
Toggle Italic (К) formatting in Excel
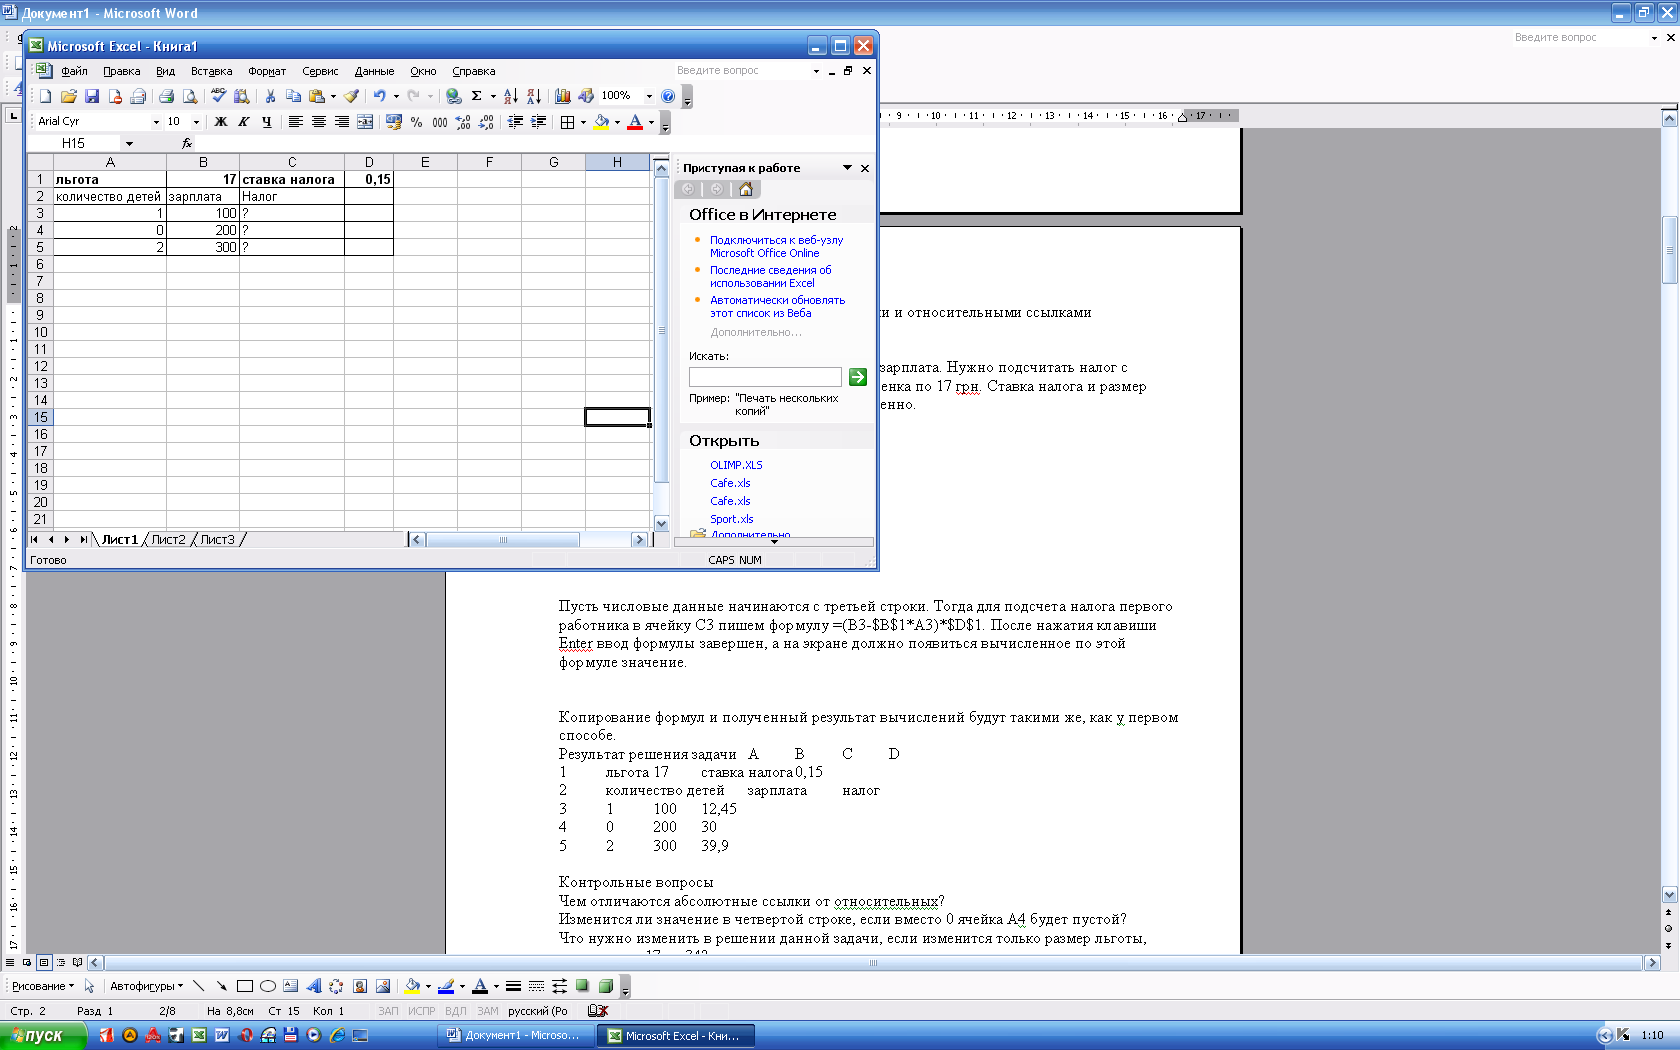[x=243, y=122]
